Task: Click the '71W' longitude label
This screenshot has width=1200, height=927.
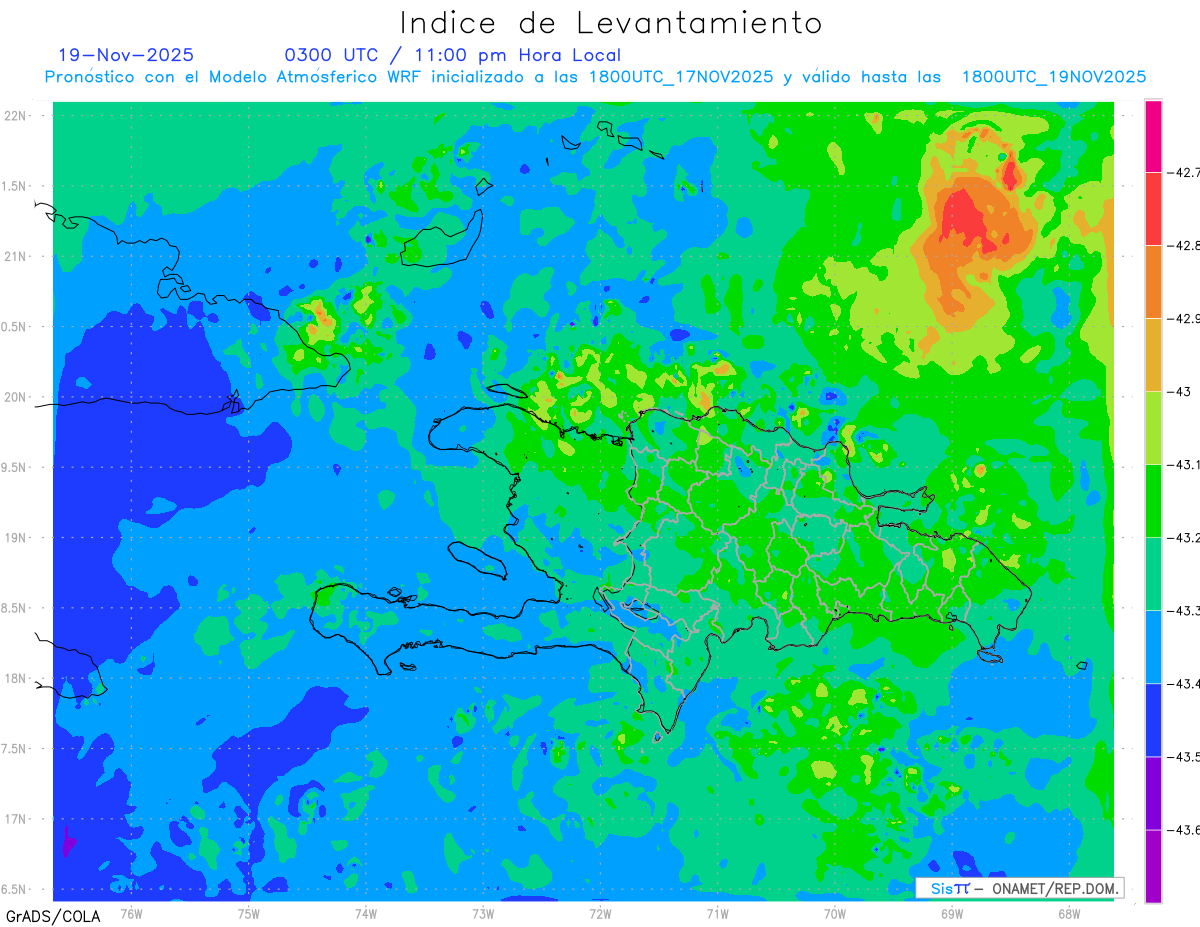Action: point(717,913)
